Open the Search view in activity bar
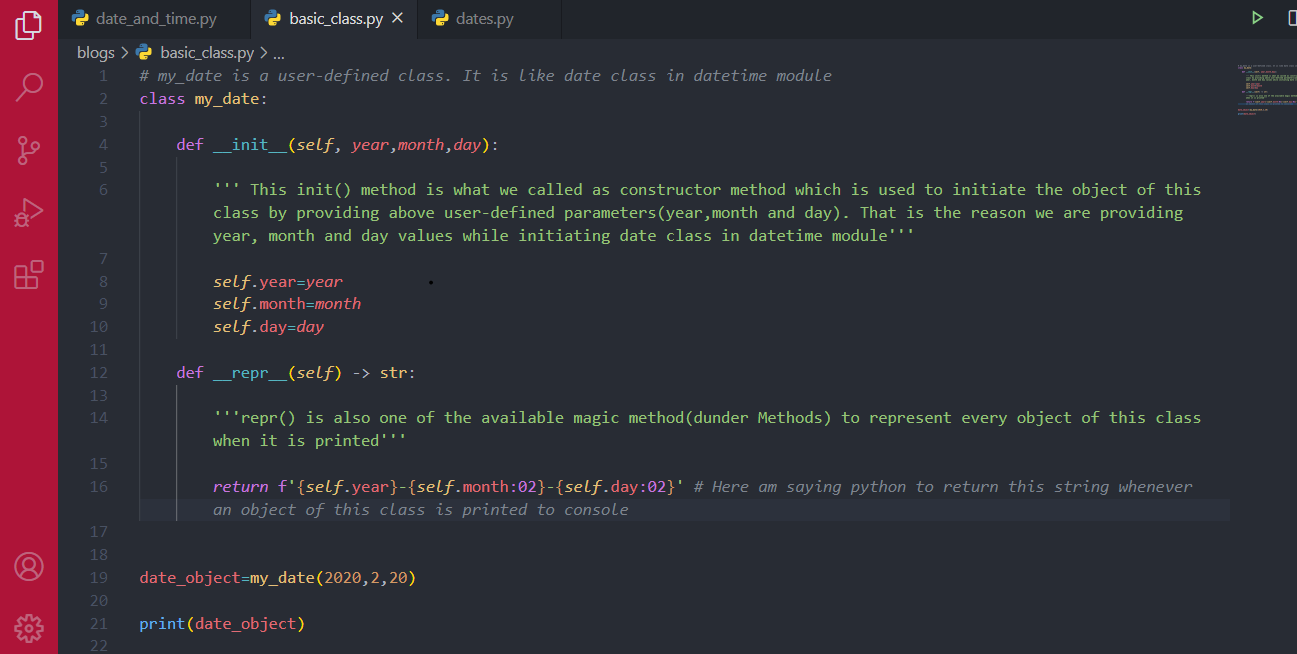Image resolution: width=1297 pixels, height=654 pixels. pos(29,87)
